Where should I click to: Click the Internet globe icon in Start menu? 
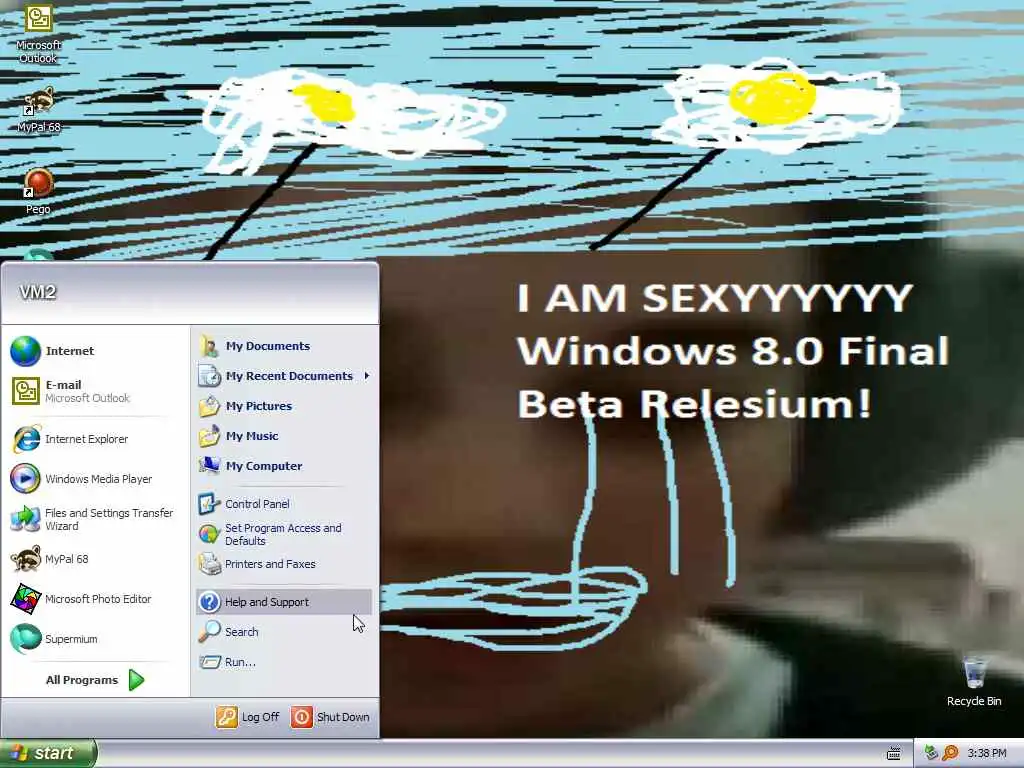[x=25, y=351]
